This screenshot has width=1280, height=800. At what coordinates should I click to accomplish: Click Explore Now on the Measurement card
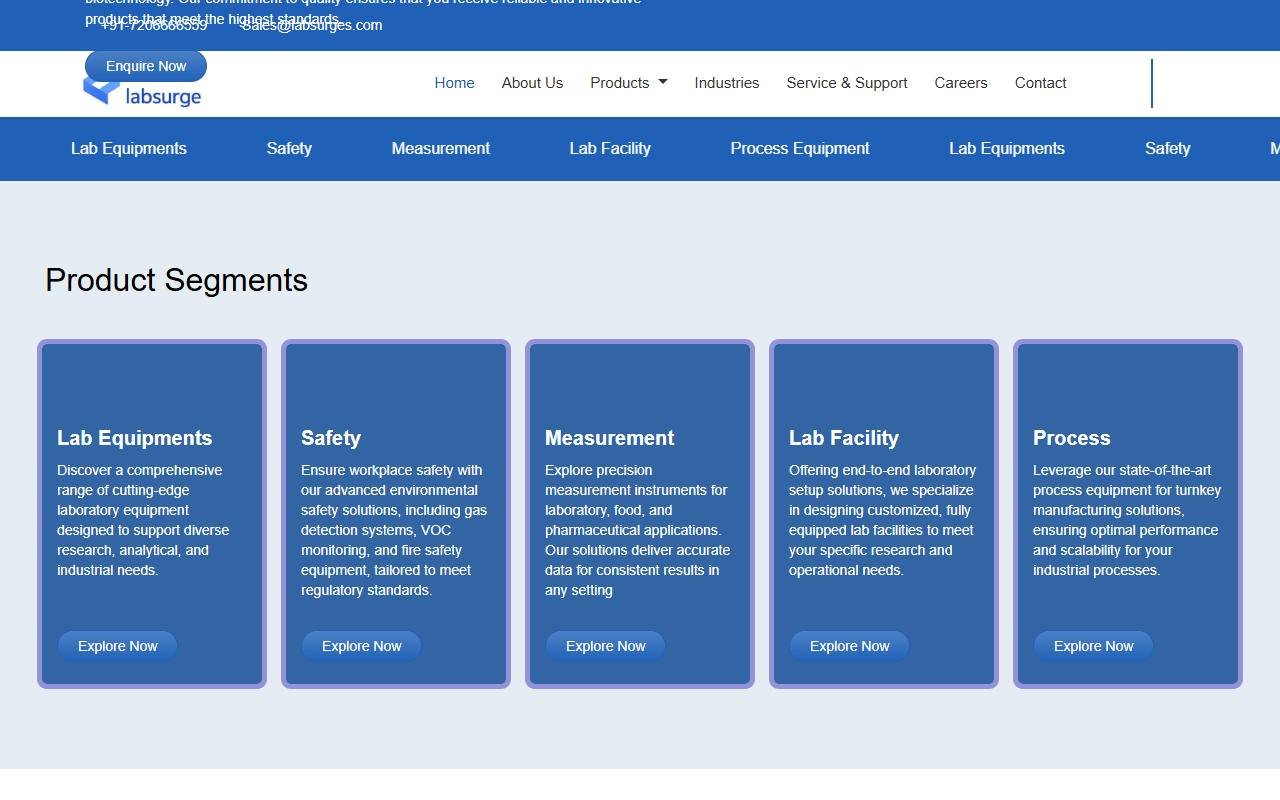pyautogui.click(x=605, y=646)
